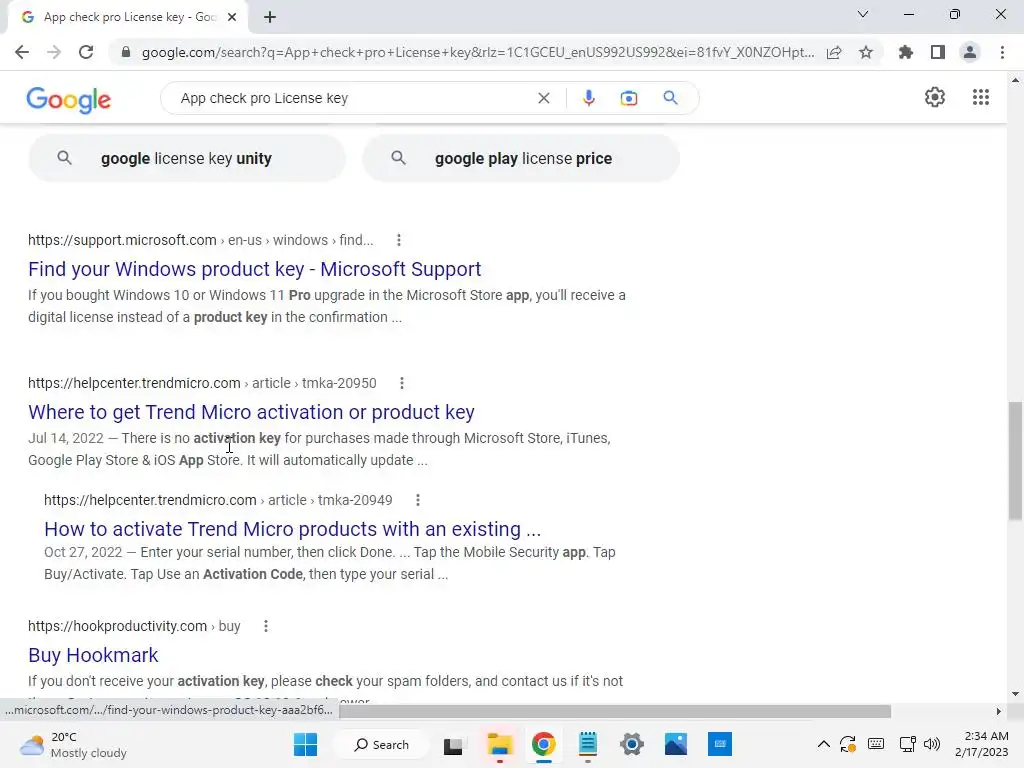Viewport: 1024px width, 768px height.
Task: Click the helpcenter.trendmicro.com tmka-20950 URL
Action: tap(202, 383)
